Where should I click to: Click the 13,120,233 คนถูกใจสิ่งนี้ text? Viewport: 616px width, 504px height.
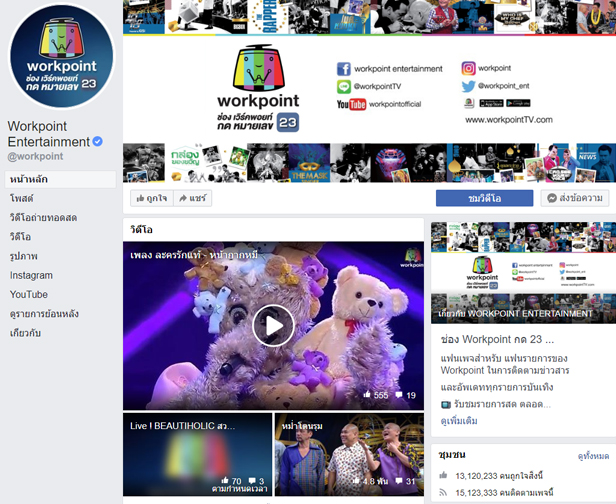(x=499, y=476)
